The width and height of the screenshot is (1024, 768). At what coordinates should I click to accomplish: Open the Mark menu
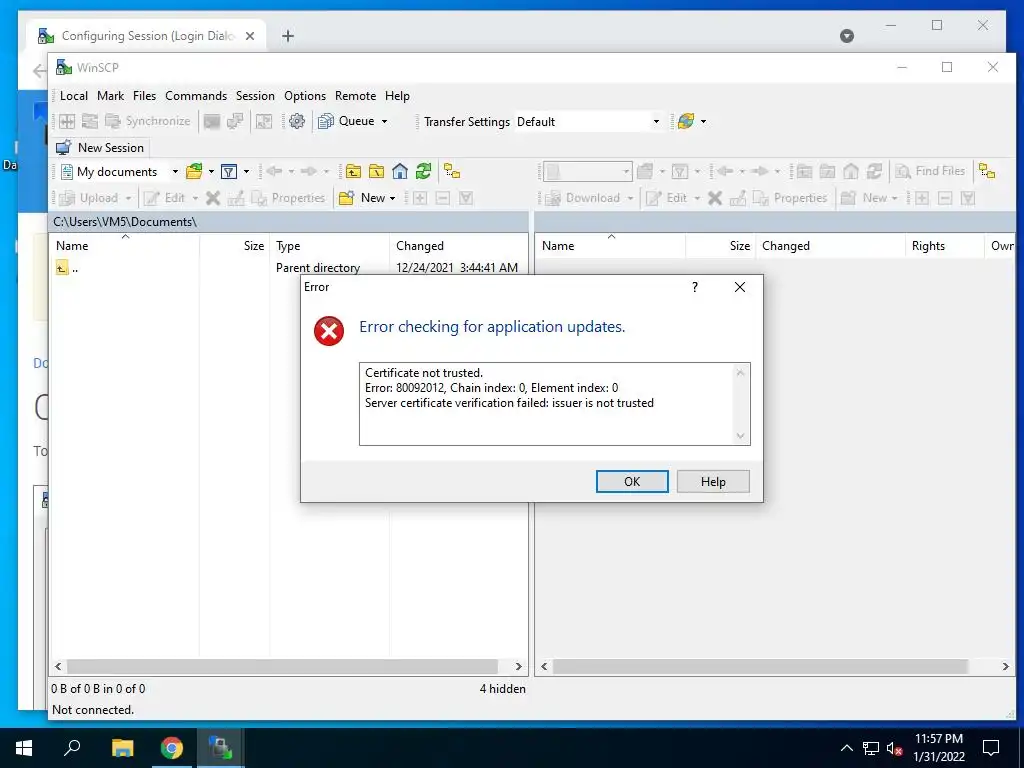pyautogui.click(x=110, y=96)
